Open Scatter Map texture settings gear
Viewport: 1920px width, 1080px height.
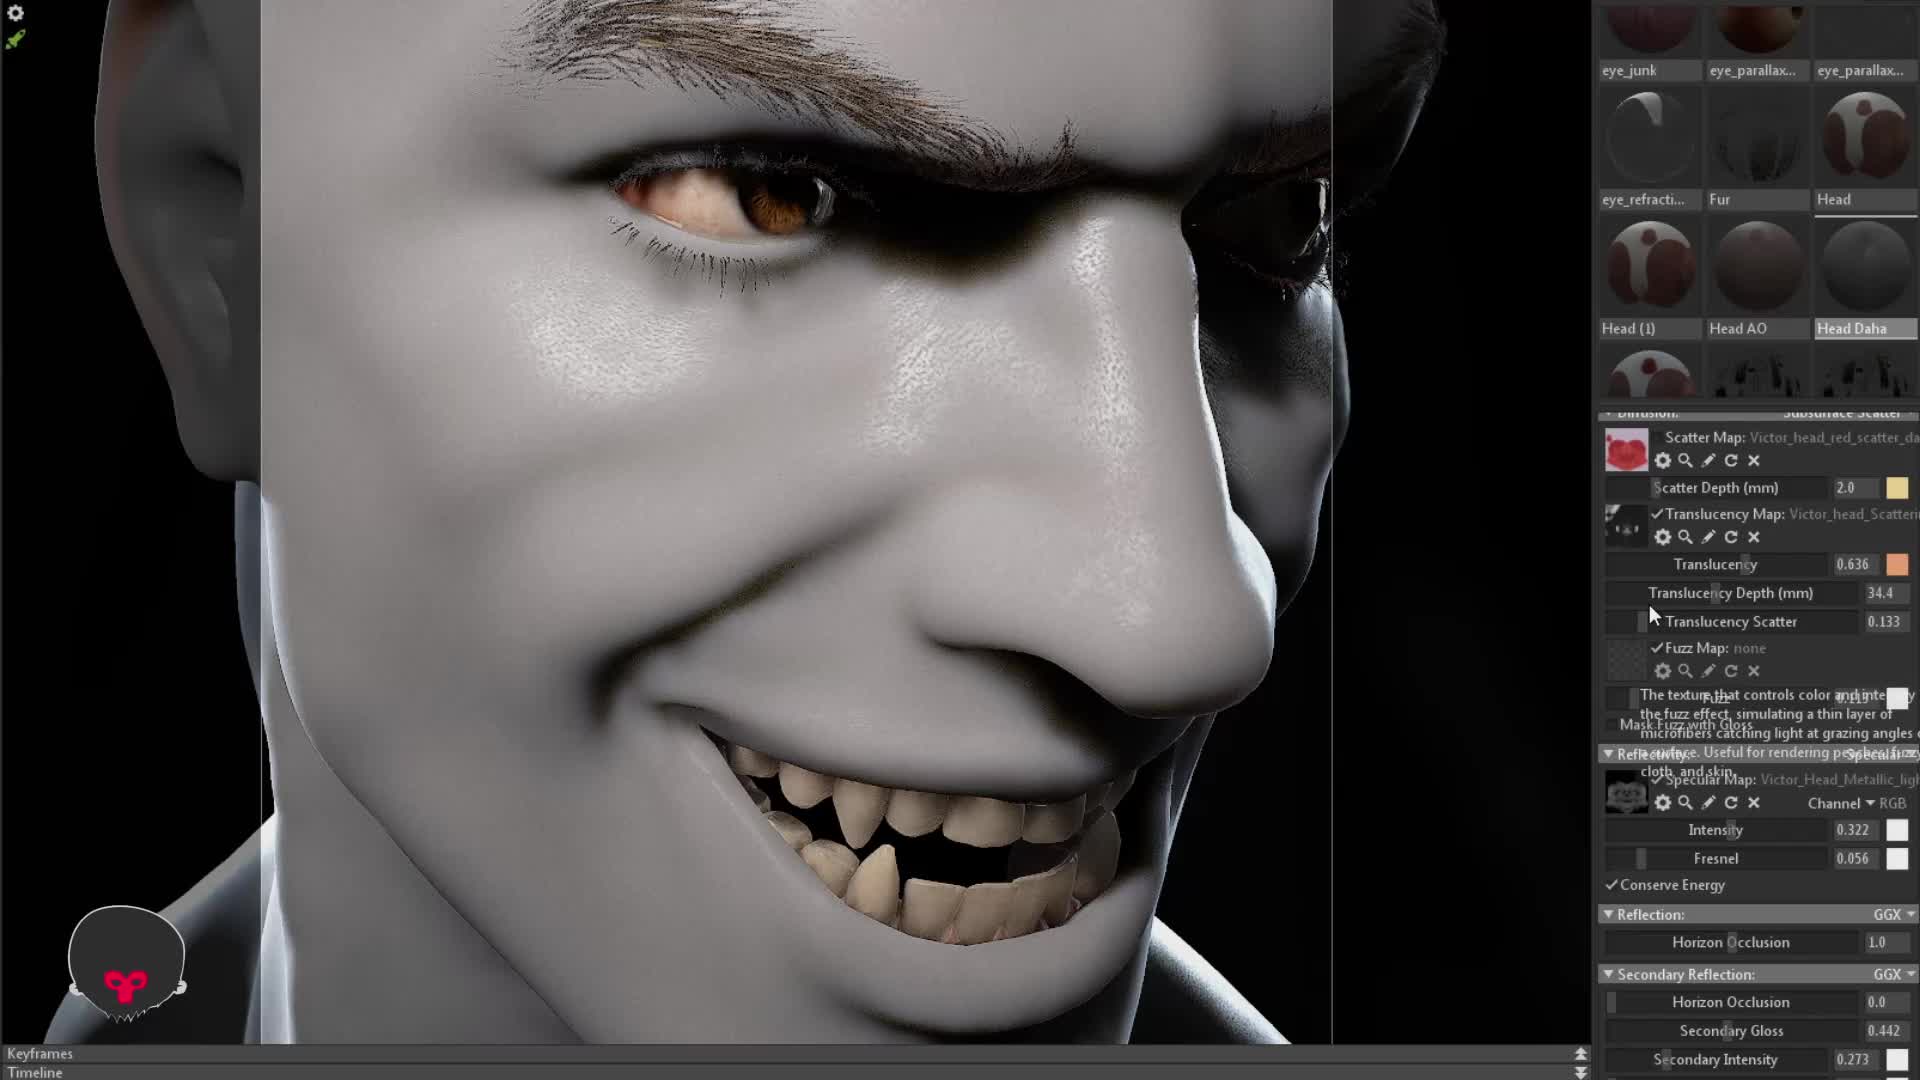[1662, 461]
